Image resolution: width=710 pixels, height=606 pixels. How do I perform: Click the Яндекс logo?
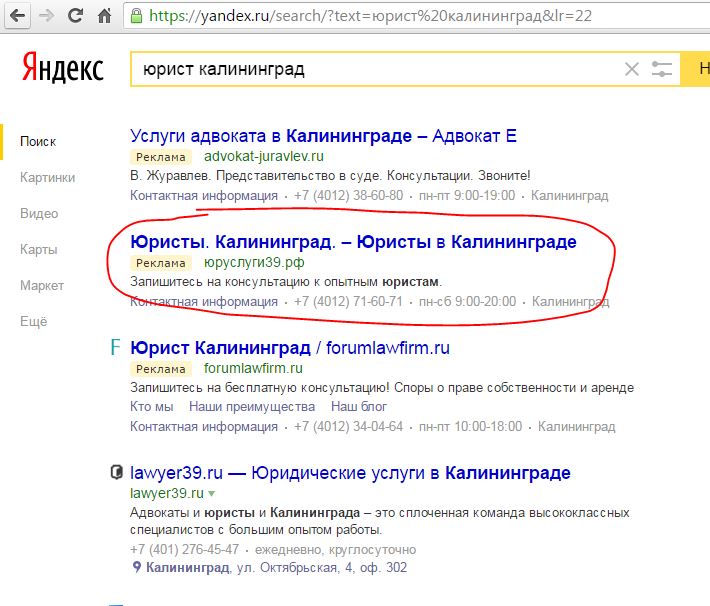pyautogui.click(x=62, y=68)
